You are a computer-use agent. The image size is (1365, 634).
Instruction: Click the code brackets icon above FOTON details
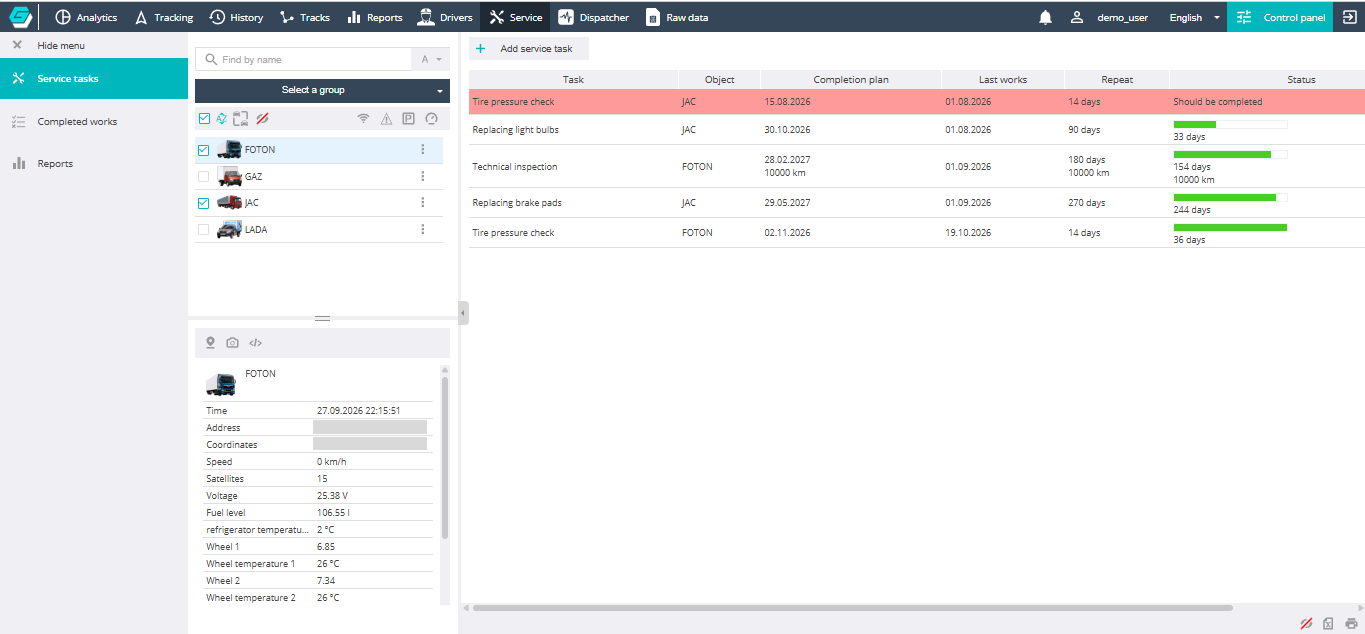click(x=255, y=343)
